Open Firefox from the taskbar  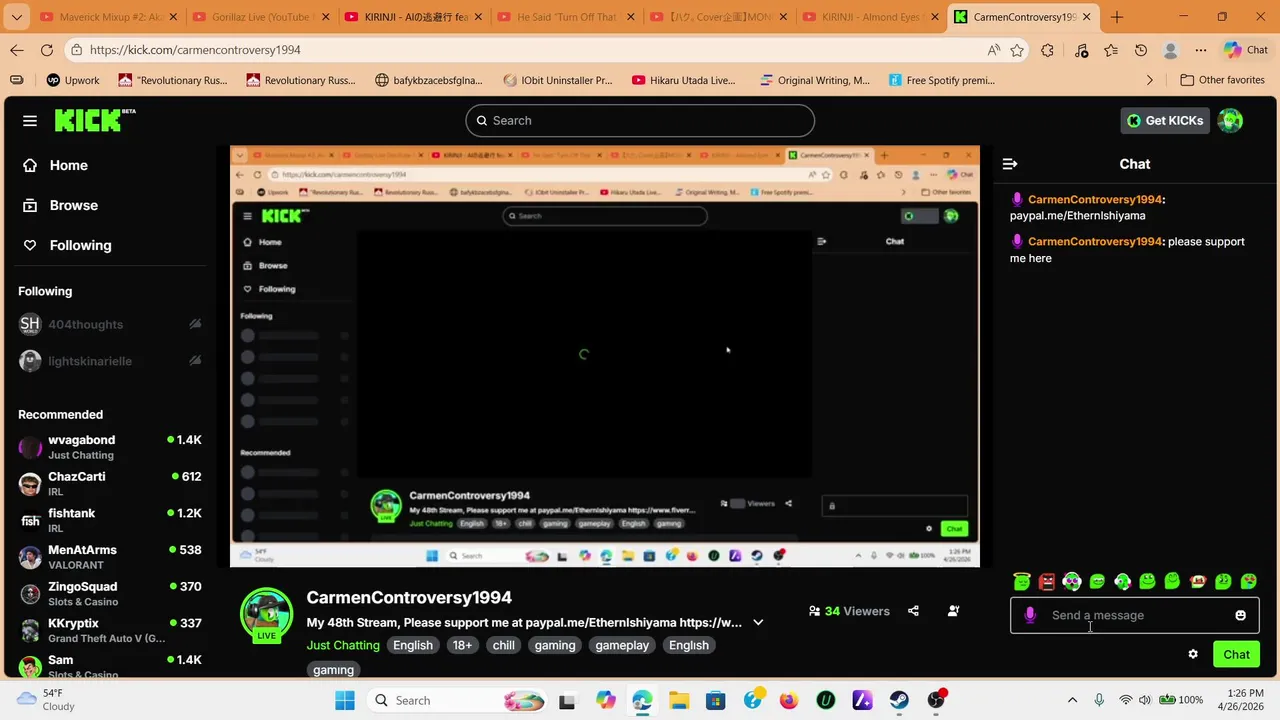[789, 700]
